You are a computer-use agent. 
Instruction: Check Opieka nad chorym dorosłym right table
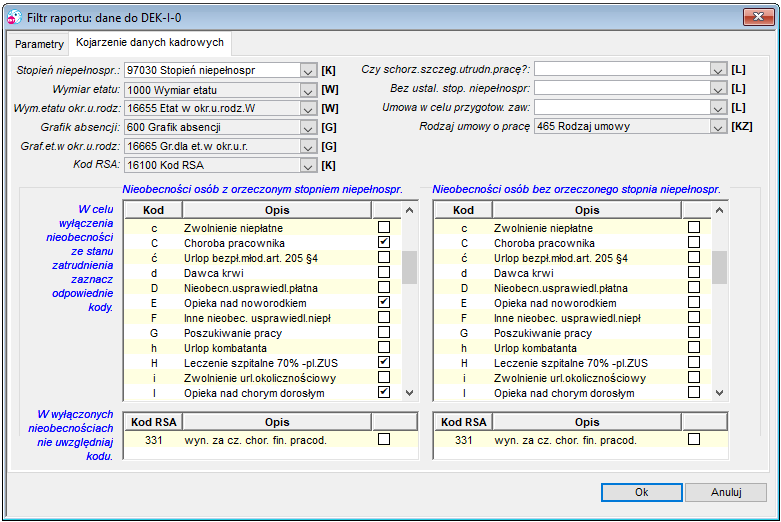(693, 392)
